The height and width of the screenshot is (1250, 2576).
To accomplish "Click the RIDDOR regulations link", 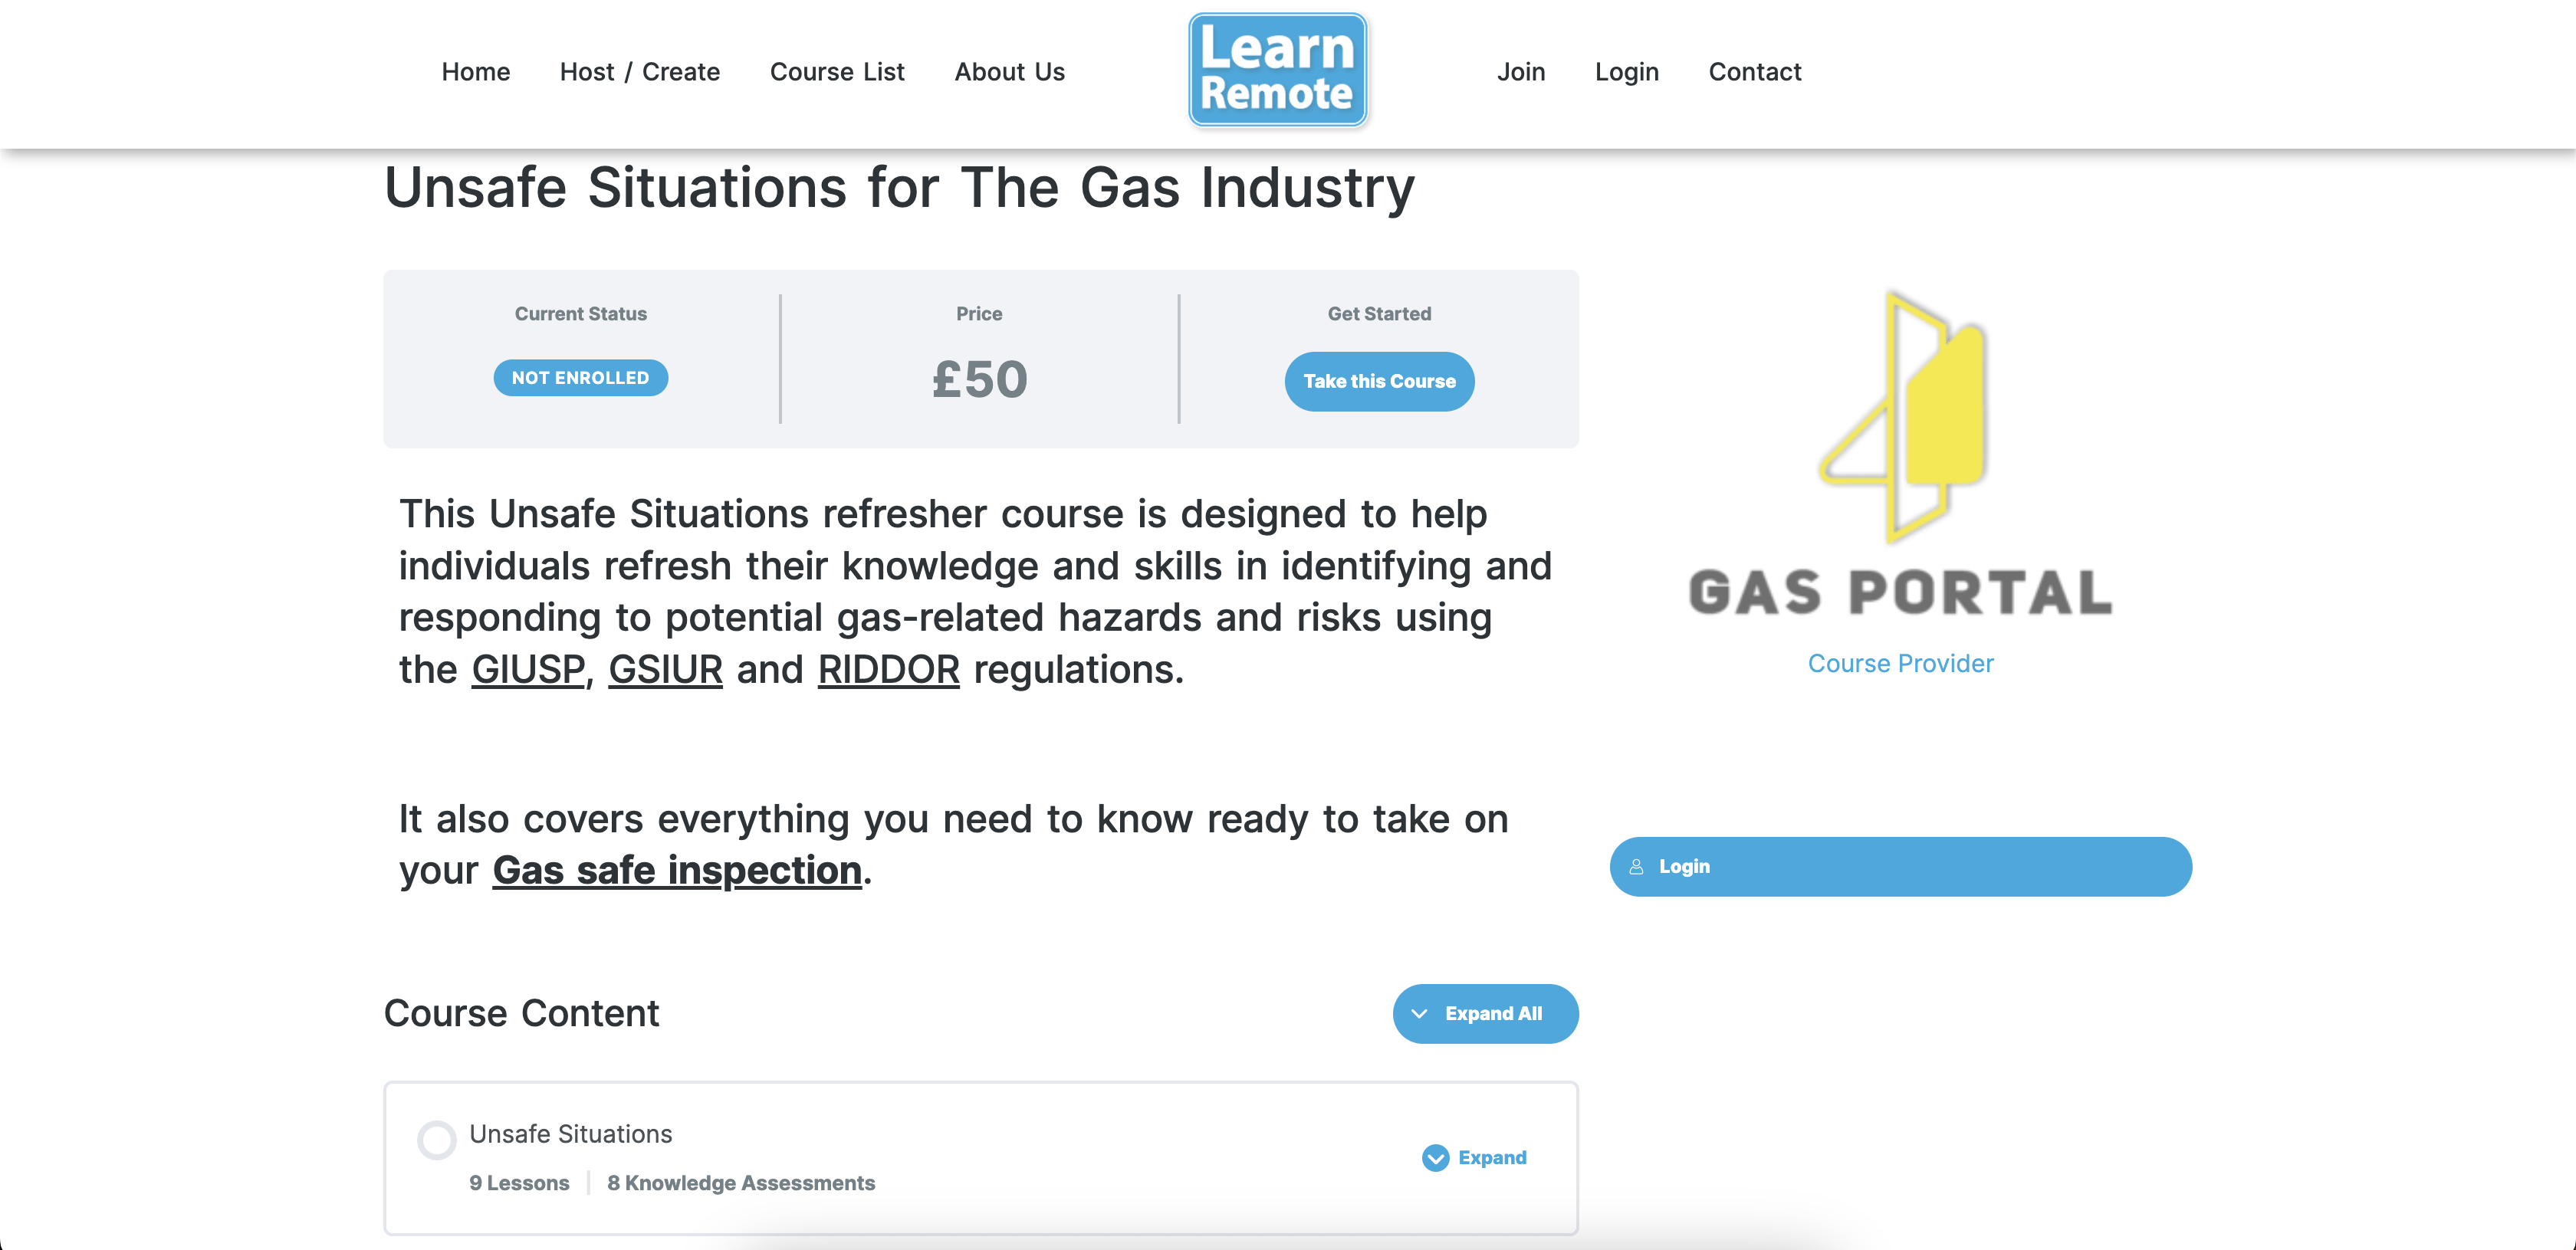I will [x=888, y=670].
